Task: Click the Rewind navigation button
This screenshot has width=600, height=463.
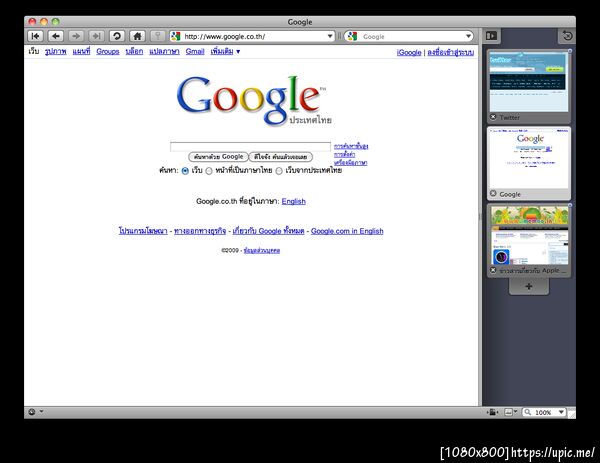Action: click(x=35, y=36)
